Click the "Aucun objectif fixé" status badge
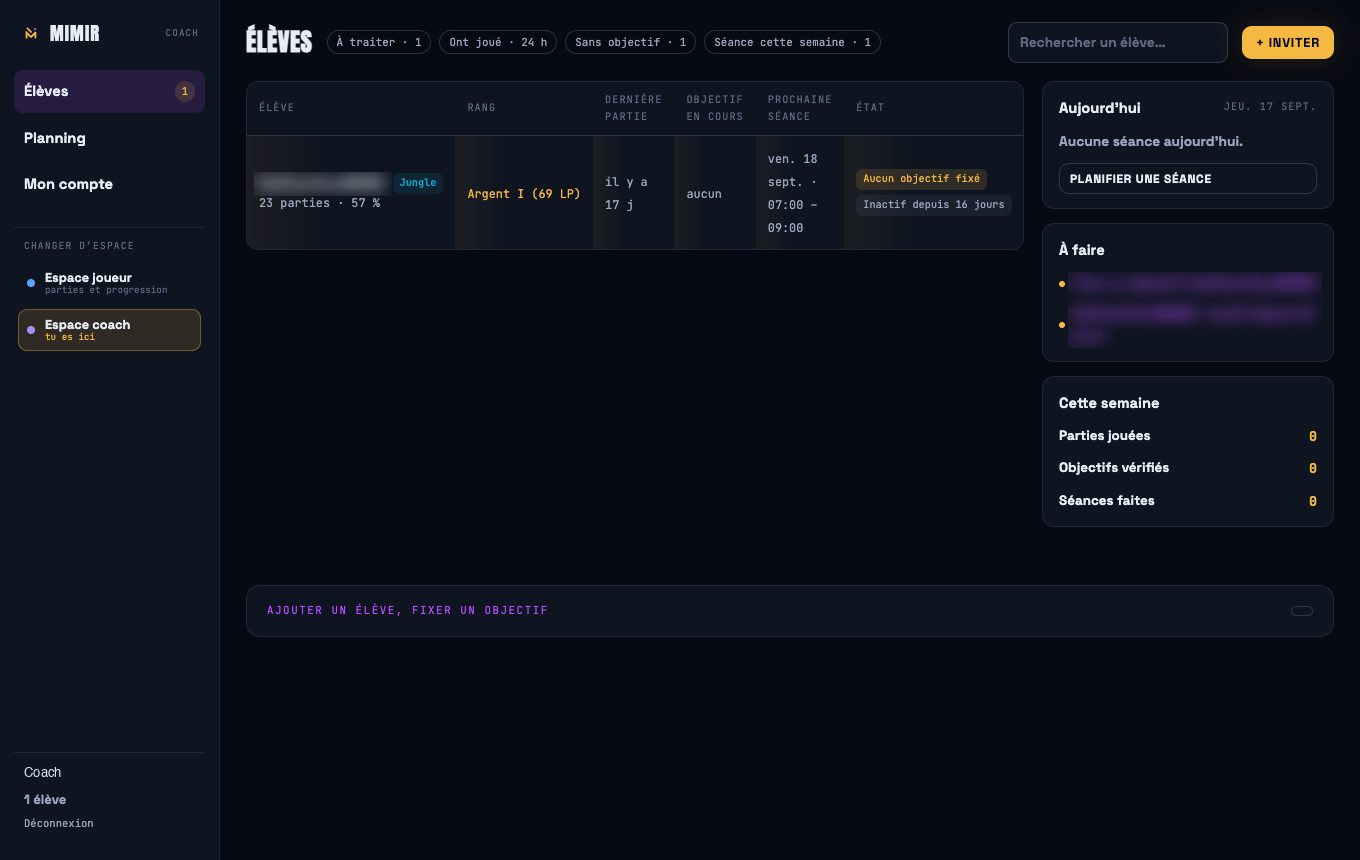This screenshot has height=860, width=1360. click(x=921, y=179)
